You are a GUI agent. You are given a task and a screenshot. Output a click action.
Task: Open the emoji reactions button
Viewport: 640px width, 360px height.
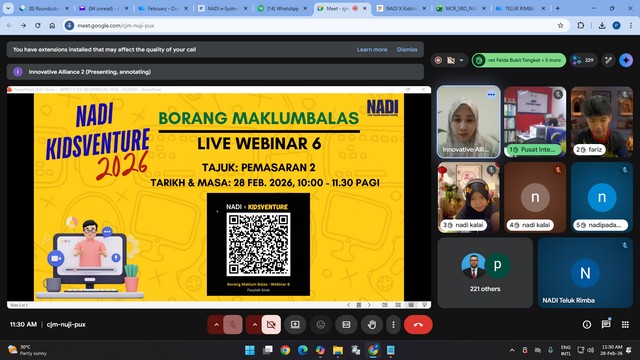point(321,325)
